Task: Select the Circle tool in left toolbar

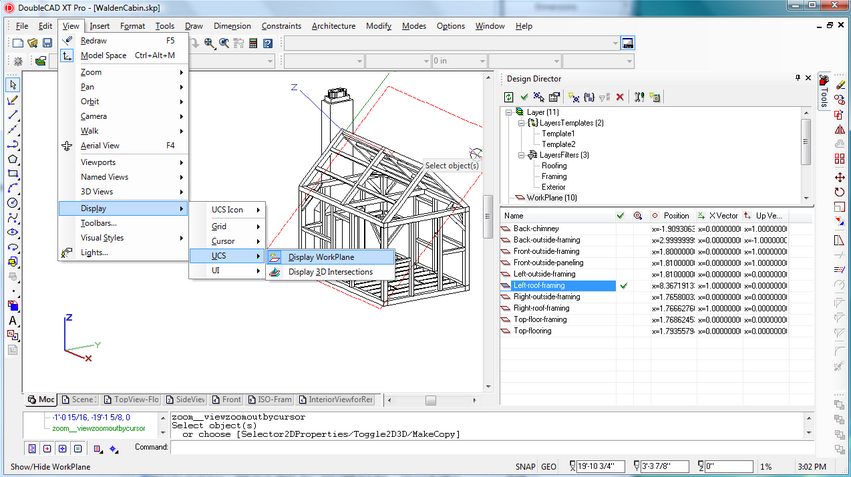Action: 13,203
